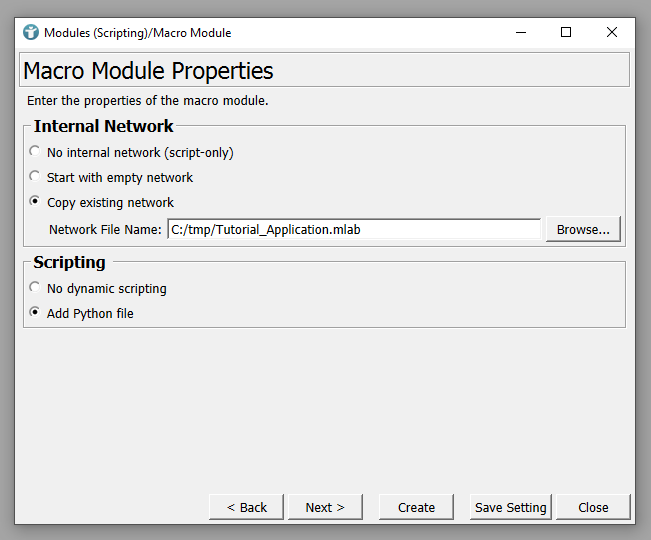The height and width of the screenshot is (540, 651).
Task: Click the Modules (Scripting)/Macro Module title text
Action: (137, 32)
